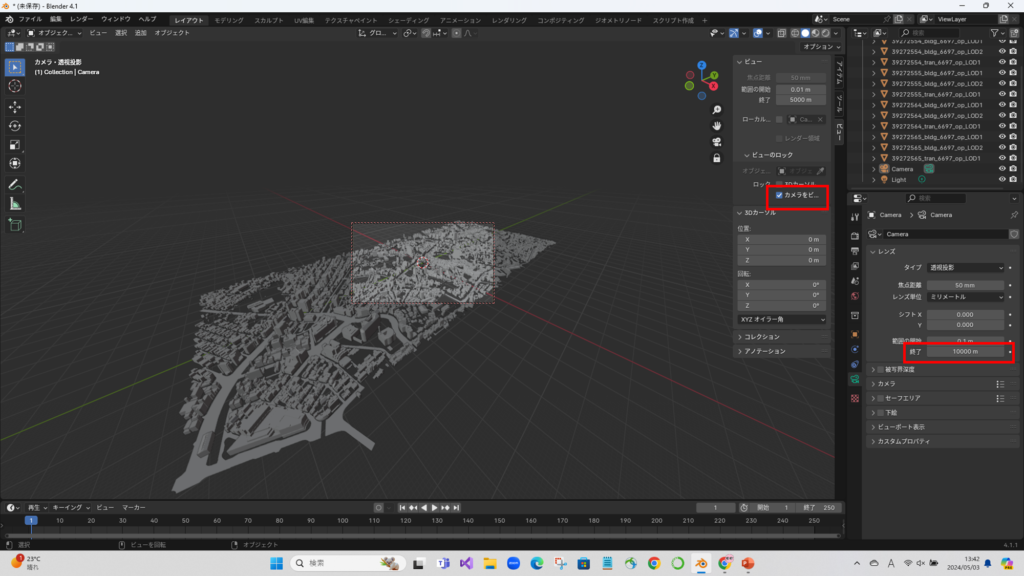Select the Rotate tool in the left toolbar
Image resolution: width=1024 pixels, height=576 pixels.
15,126
